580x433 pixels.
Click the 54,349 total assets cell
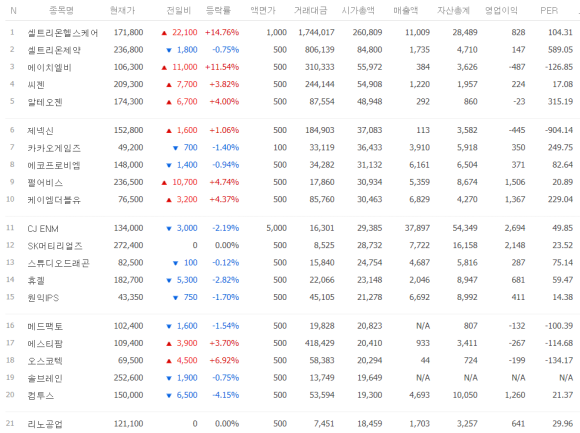pos(465,228)
